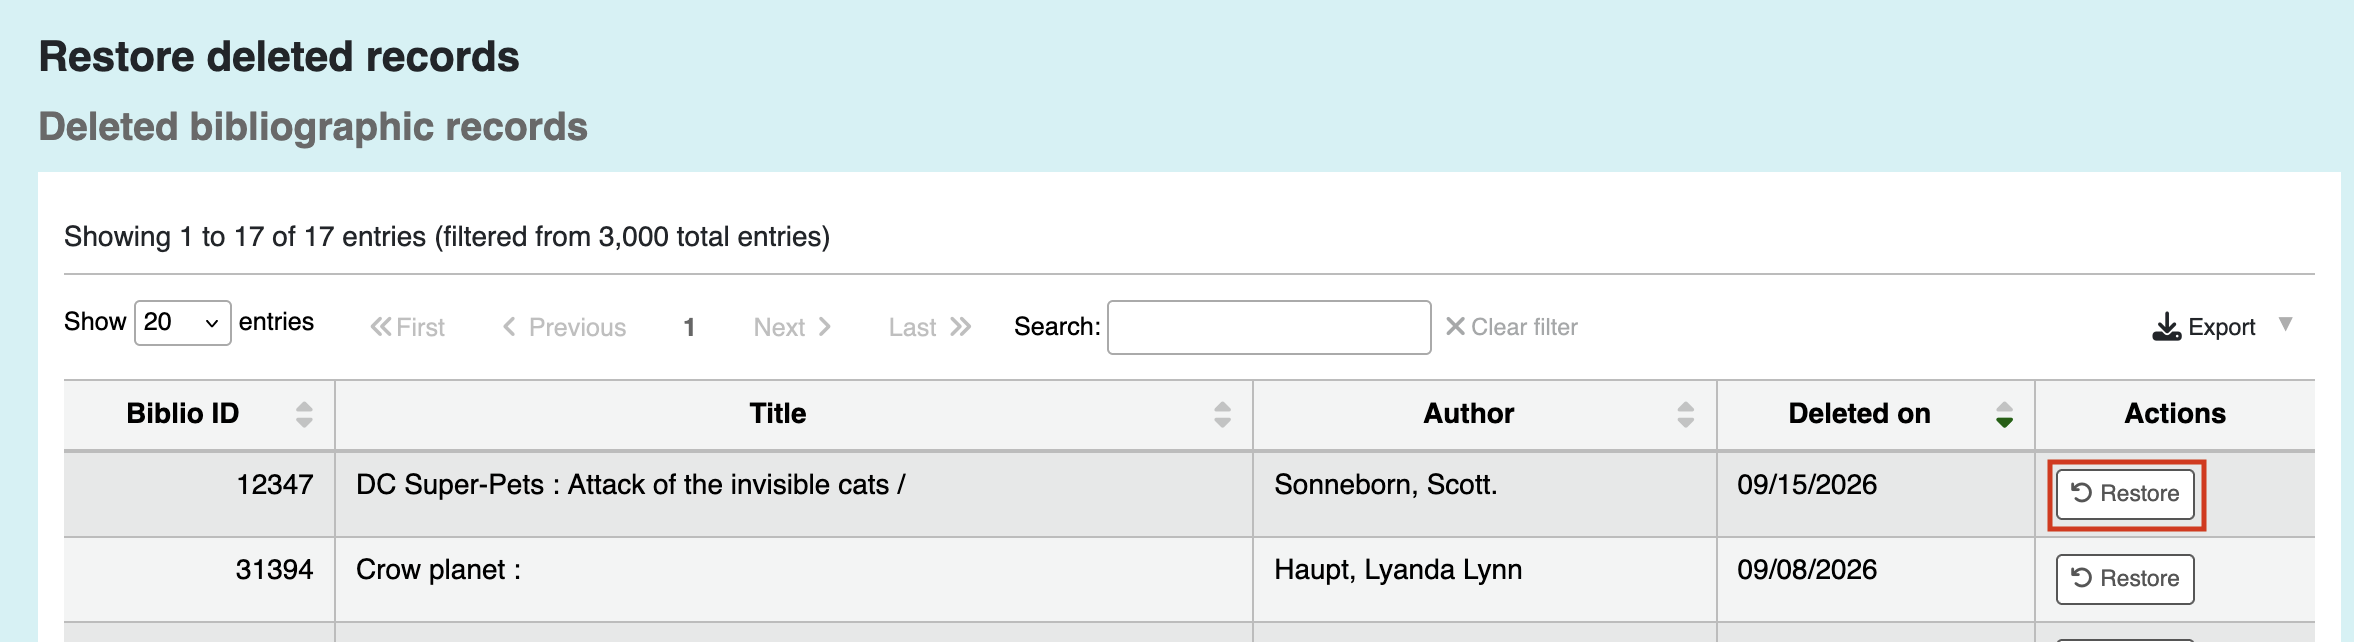This screenshot has width=2354, height=642.
Task: Restore DC Super-Pets record
Action: click(x=2125, y=494)
